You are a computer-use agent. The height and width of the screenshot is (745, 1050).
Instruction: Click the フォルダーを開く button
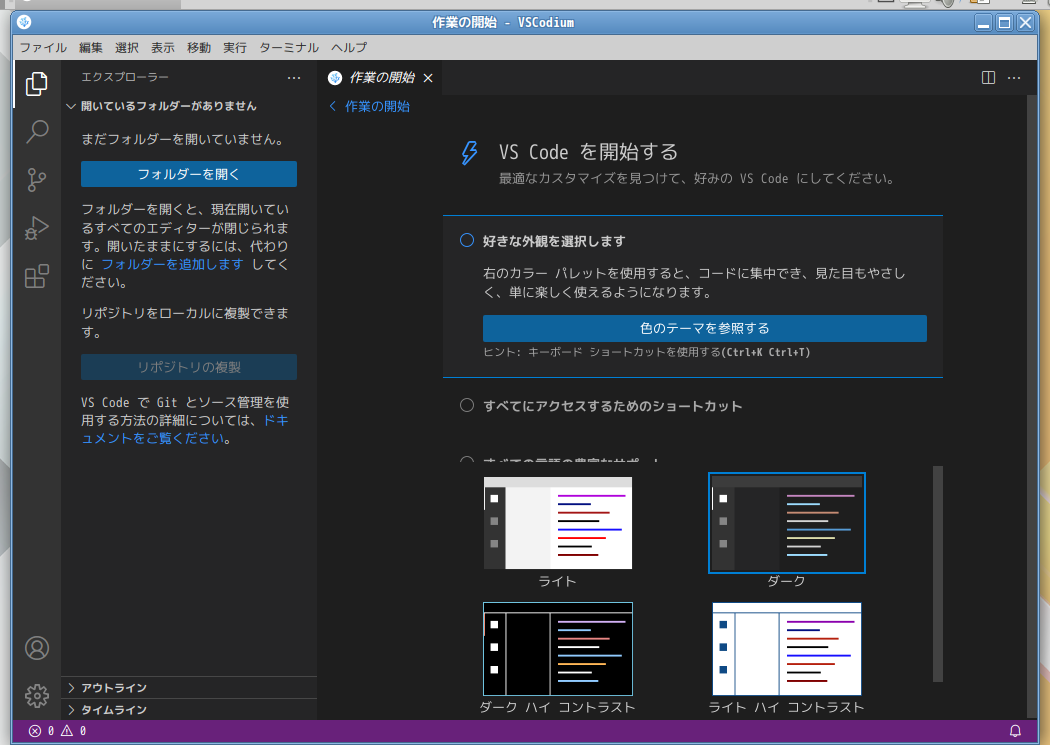click(189, 174)
